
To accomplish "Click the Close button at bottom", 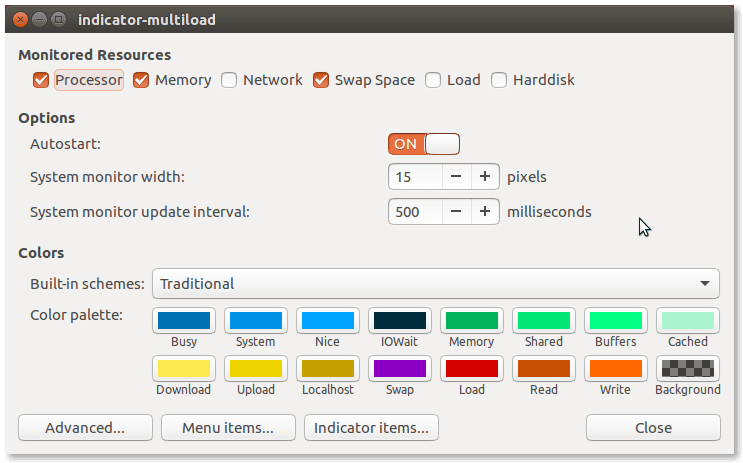I will (x=653, y=428).
